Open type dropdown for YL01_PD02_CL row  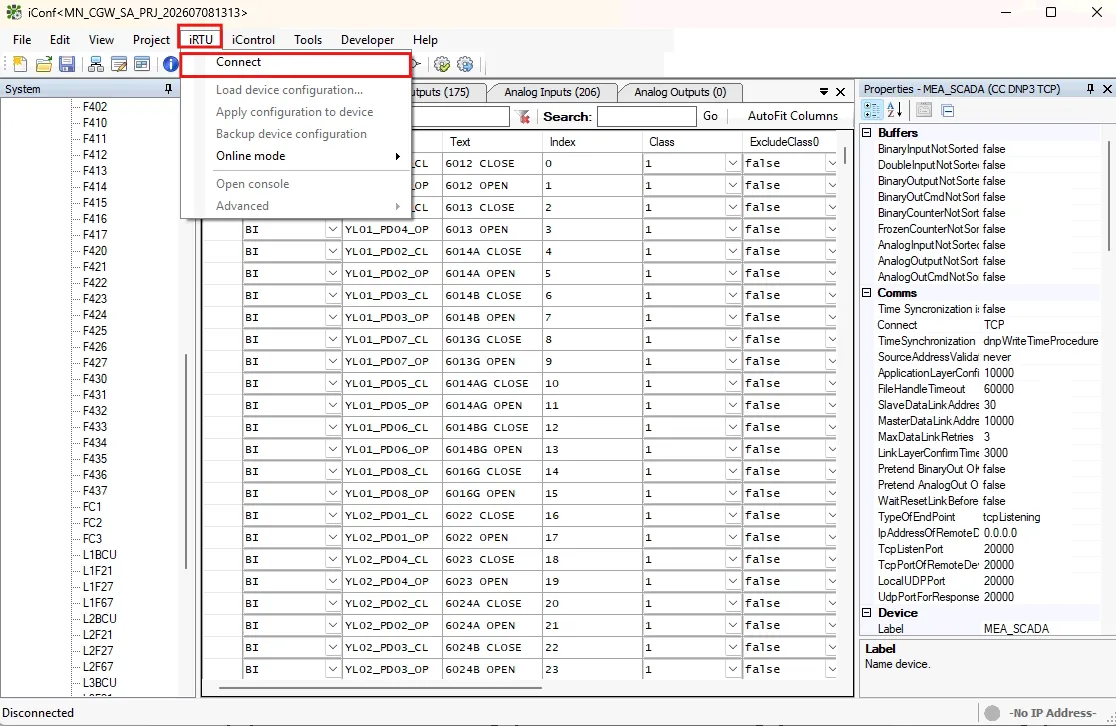tap(332, 251)
